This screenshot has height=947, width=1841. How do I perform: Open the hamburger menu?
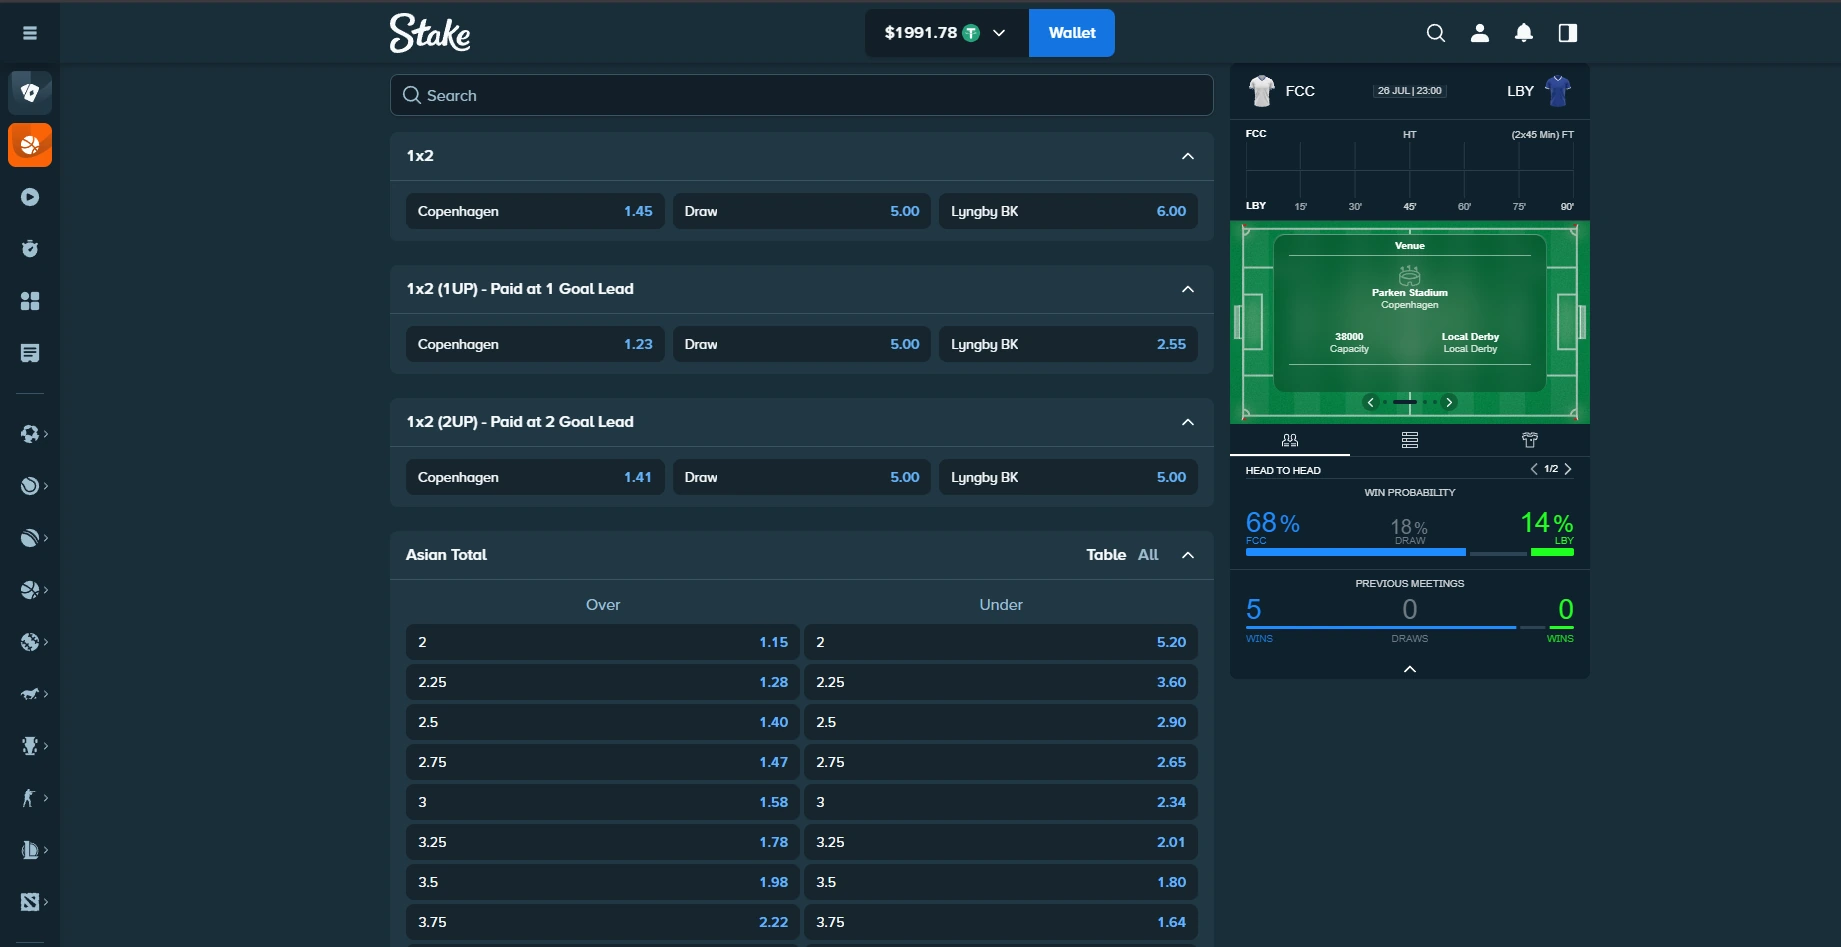tap(30, 33)
